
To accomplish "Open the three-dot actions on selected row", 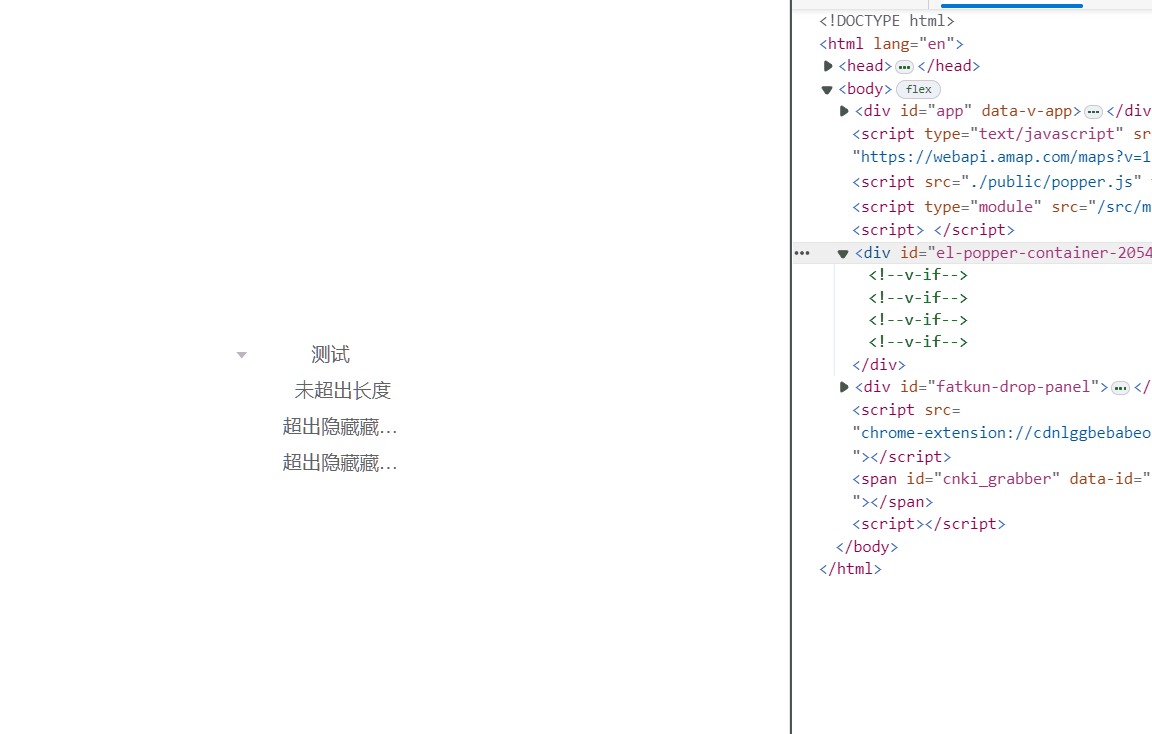I will click(x=802, y=253).
